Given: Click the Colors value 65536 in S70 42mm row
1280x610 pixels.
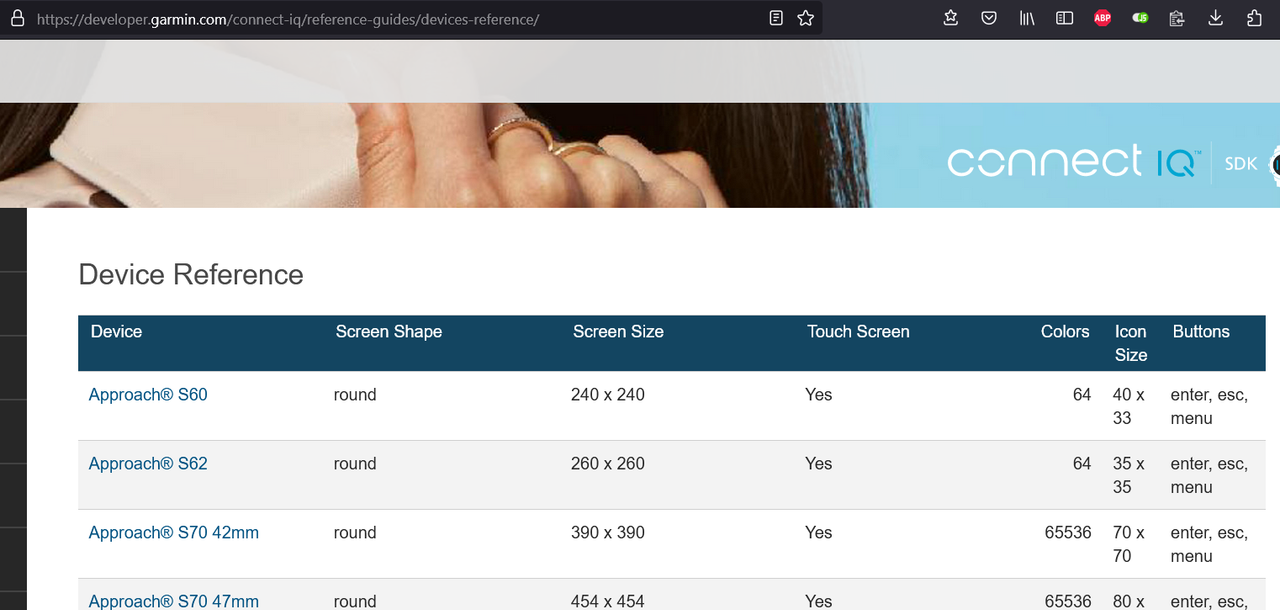Looking at the screenshot, I should [1068, 533].
